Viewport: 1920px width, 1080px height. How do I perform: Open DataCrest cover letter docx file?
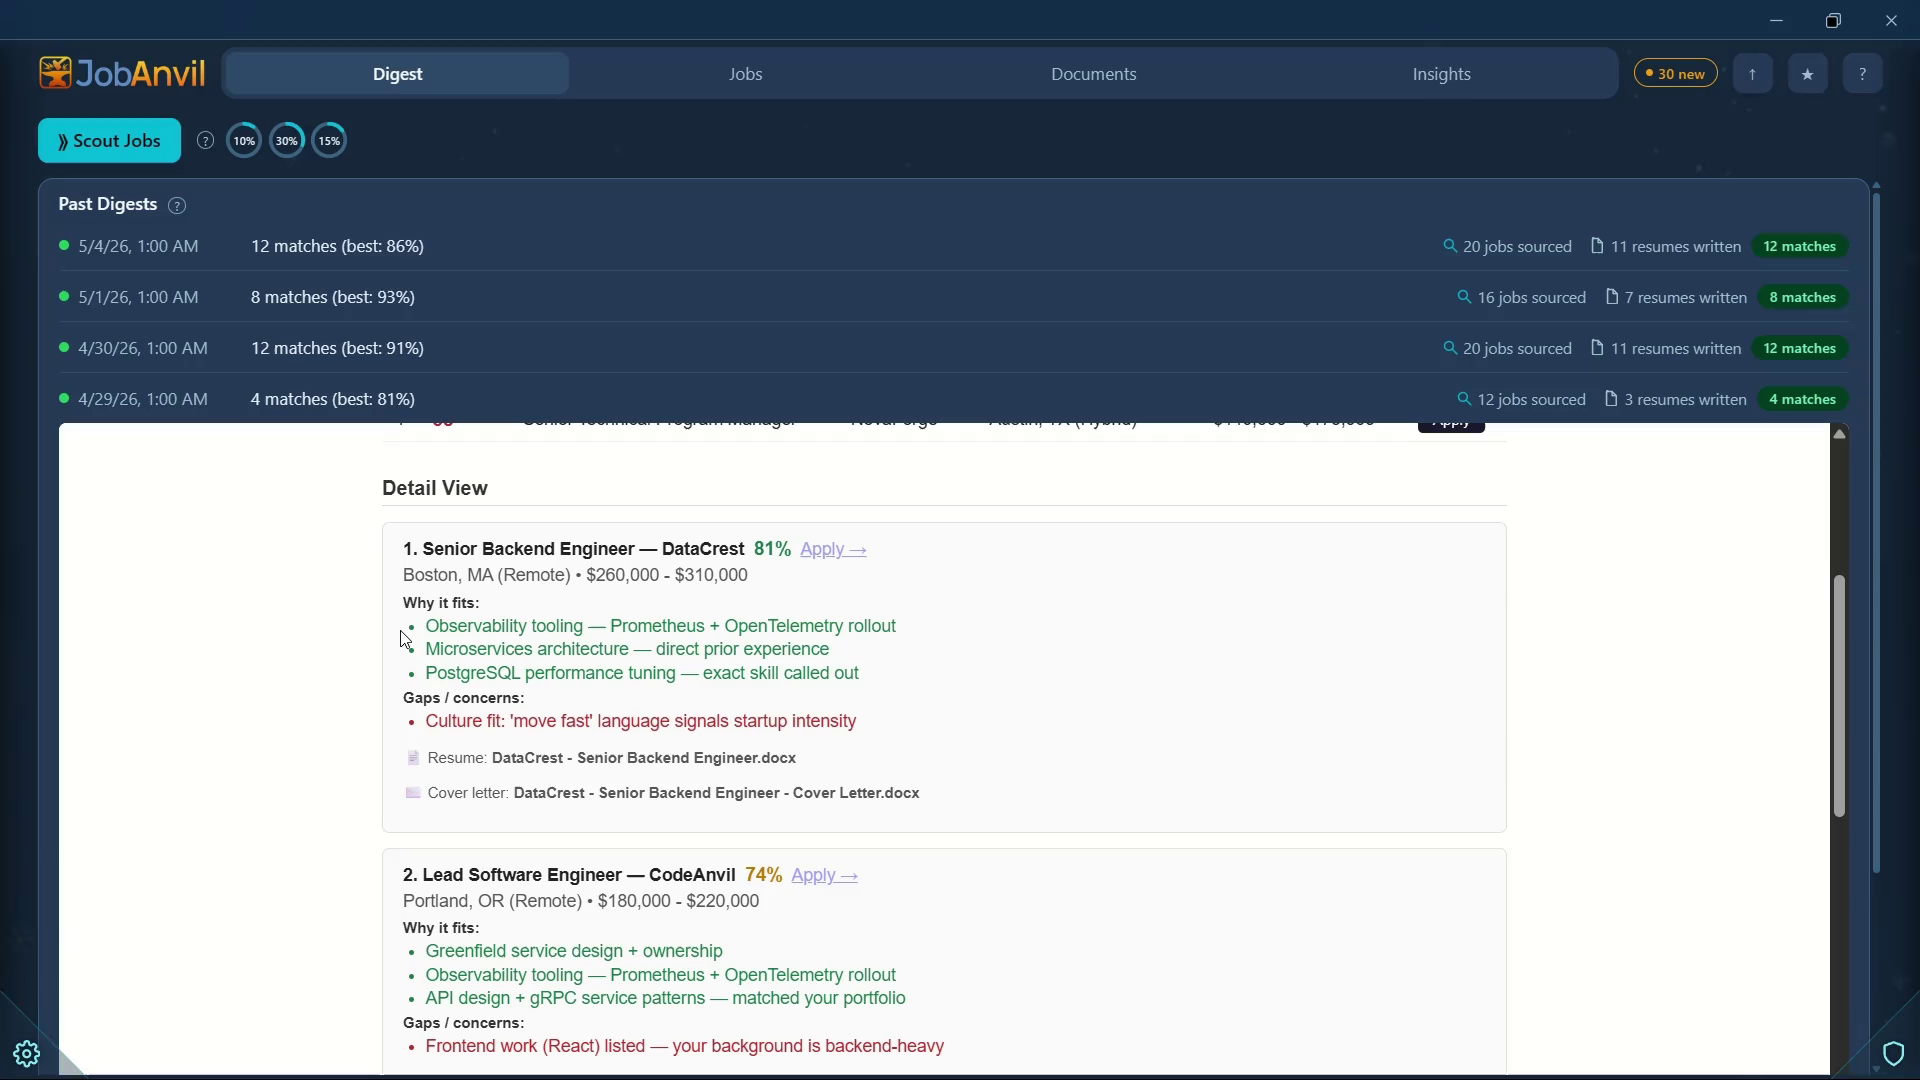click(x=716, y=793)
